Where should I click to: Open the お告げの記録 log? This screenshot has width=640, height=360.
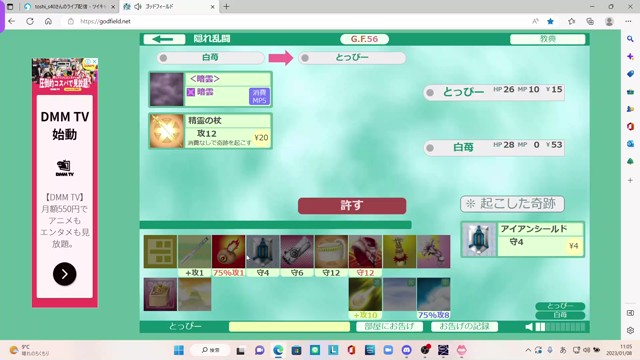(x=464, y=326)
